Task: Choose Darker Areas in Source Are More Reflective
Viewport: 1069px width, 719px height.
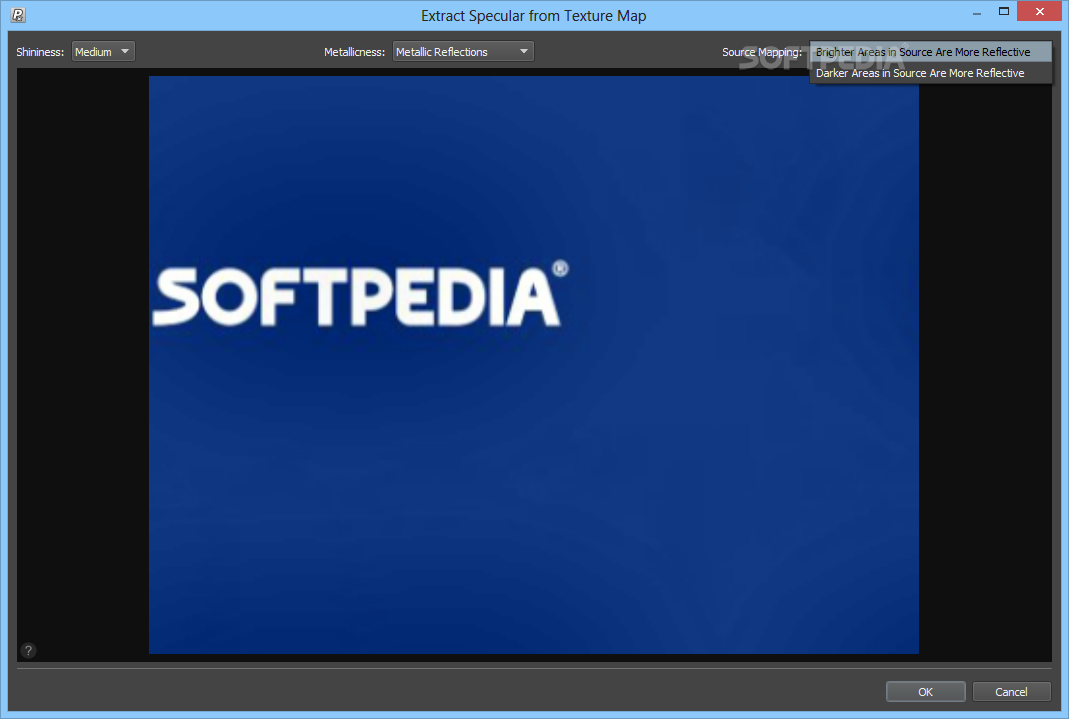Action: click(931, 73)
